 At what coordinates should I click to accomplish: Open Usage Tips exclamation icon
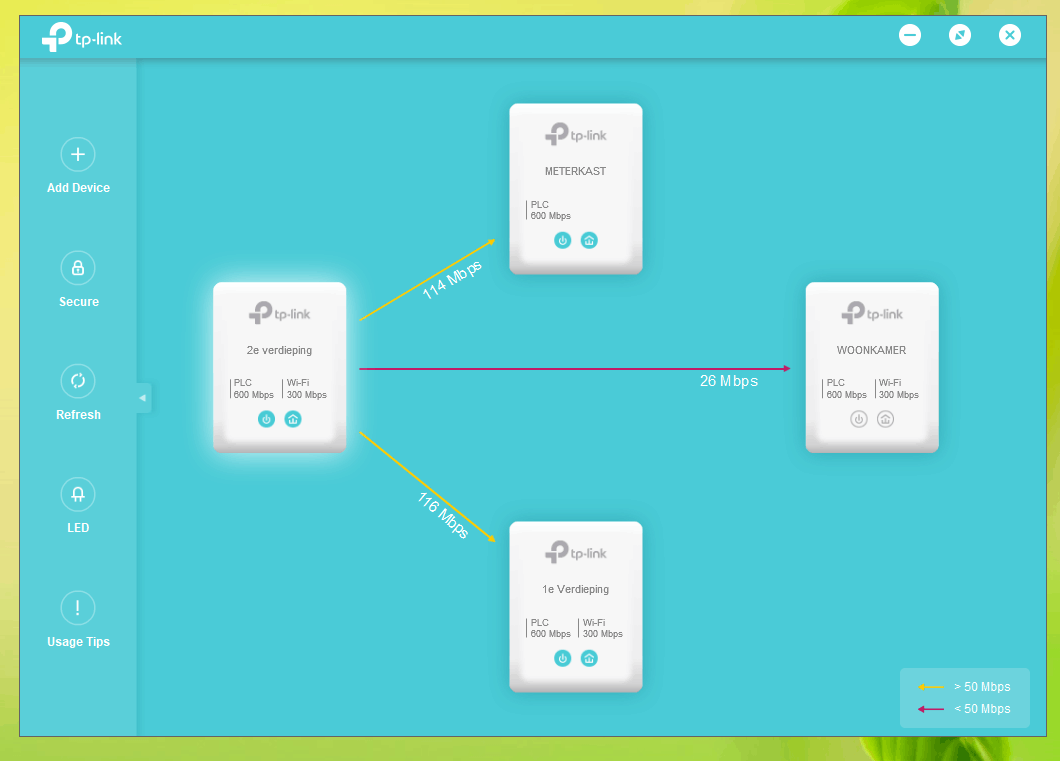78,608
